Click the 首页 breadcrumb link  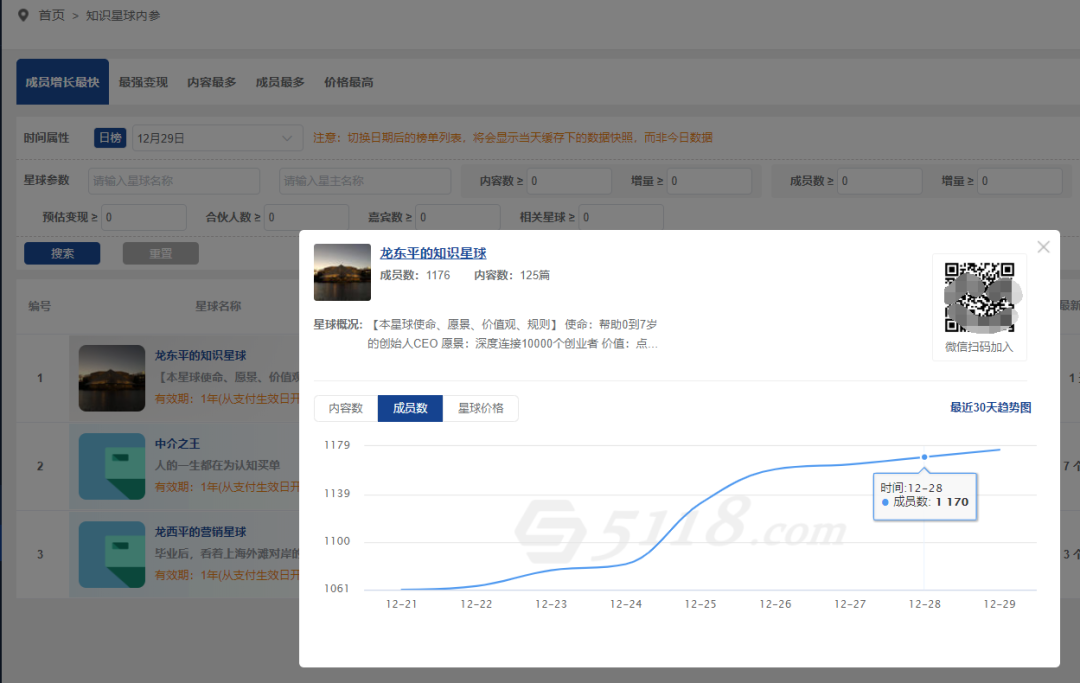51,15
